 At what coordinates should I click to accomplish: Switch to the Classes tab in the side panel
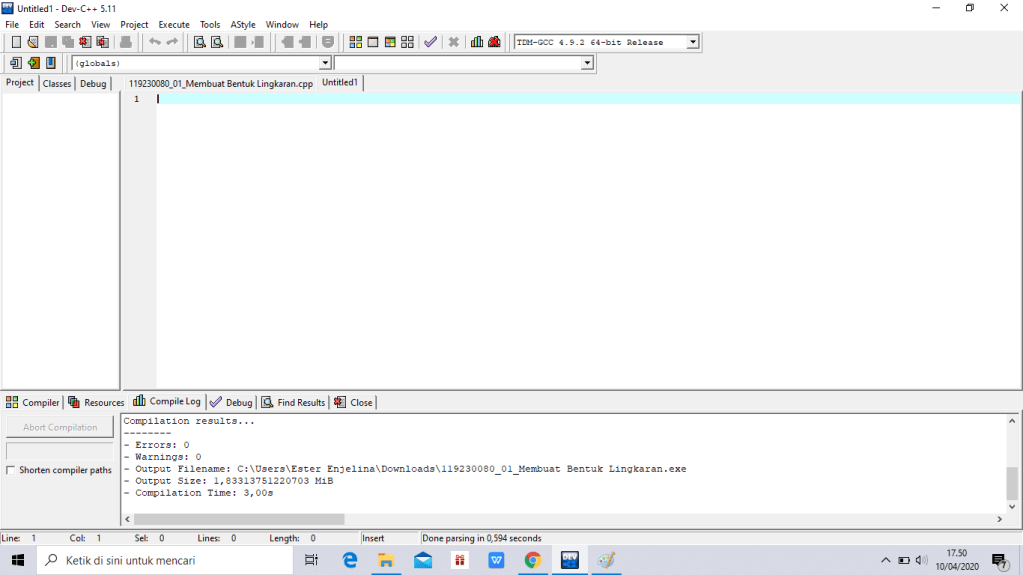(57, 83)
